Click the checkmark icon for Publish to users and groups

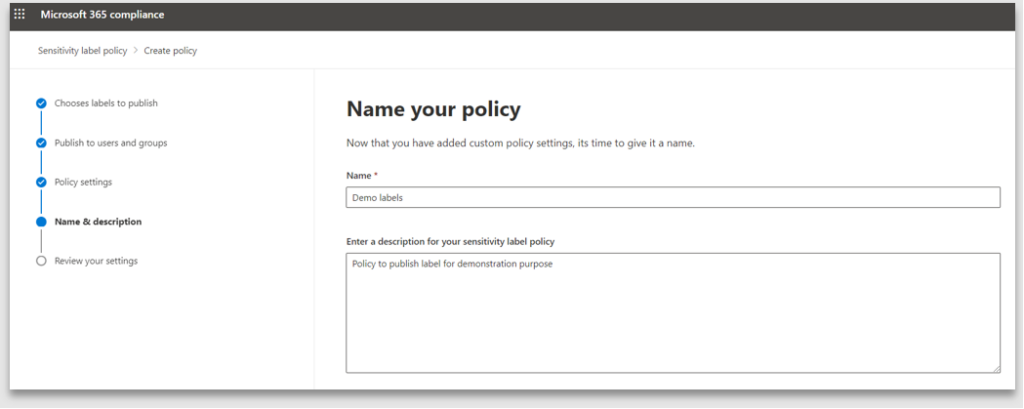41,143
